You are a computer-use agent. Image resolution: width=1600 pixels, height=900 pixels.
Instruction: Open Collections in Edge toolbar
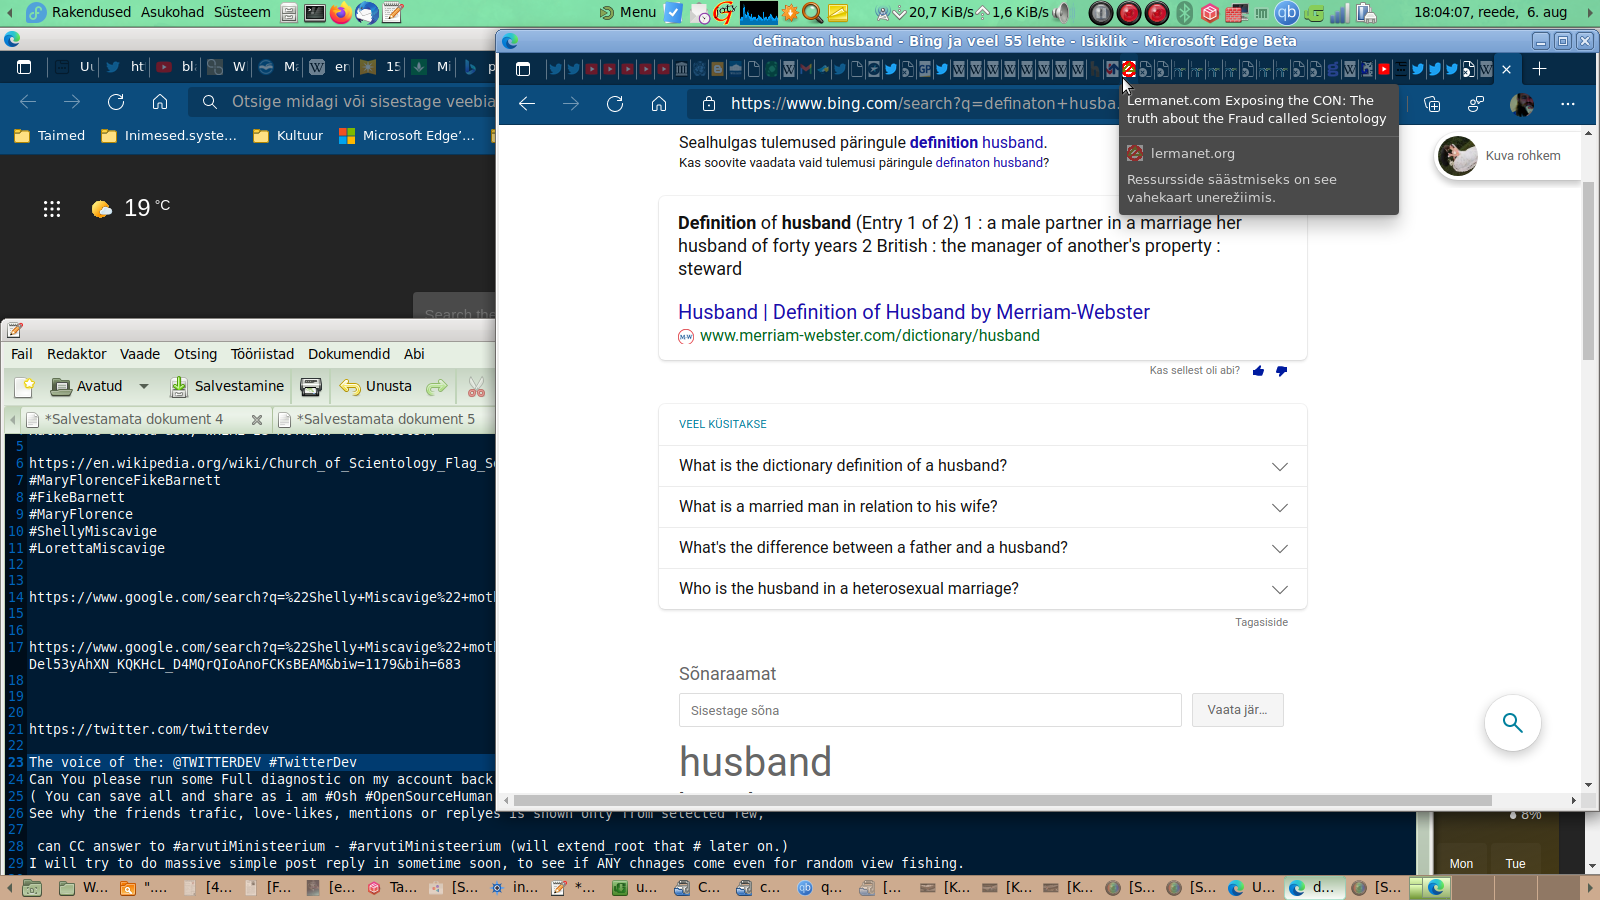coord(1432,104)
